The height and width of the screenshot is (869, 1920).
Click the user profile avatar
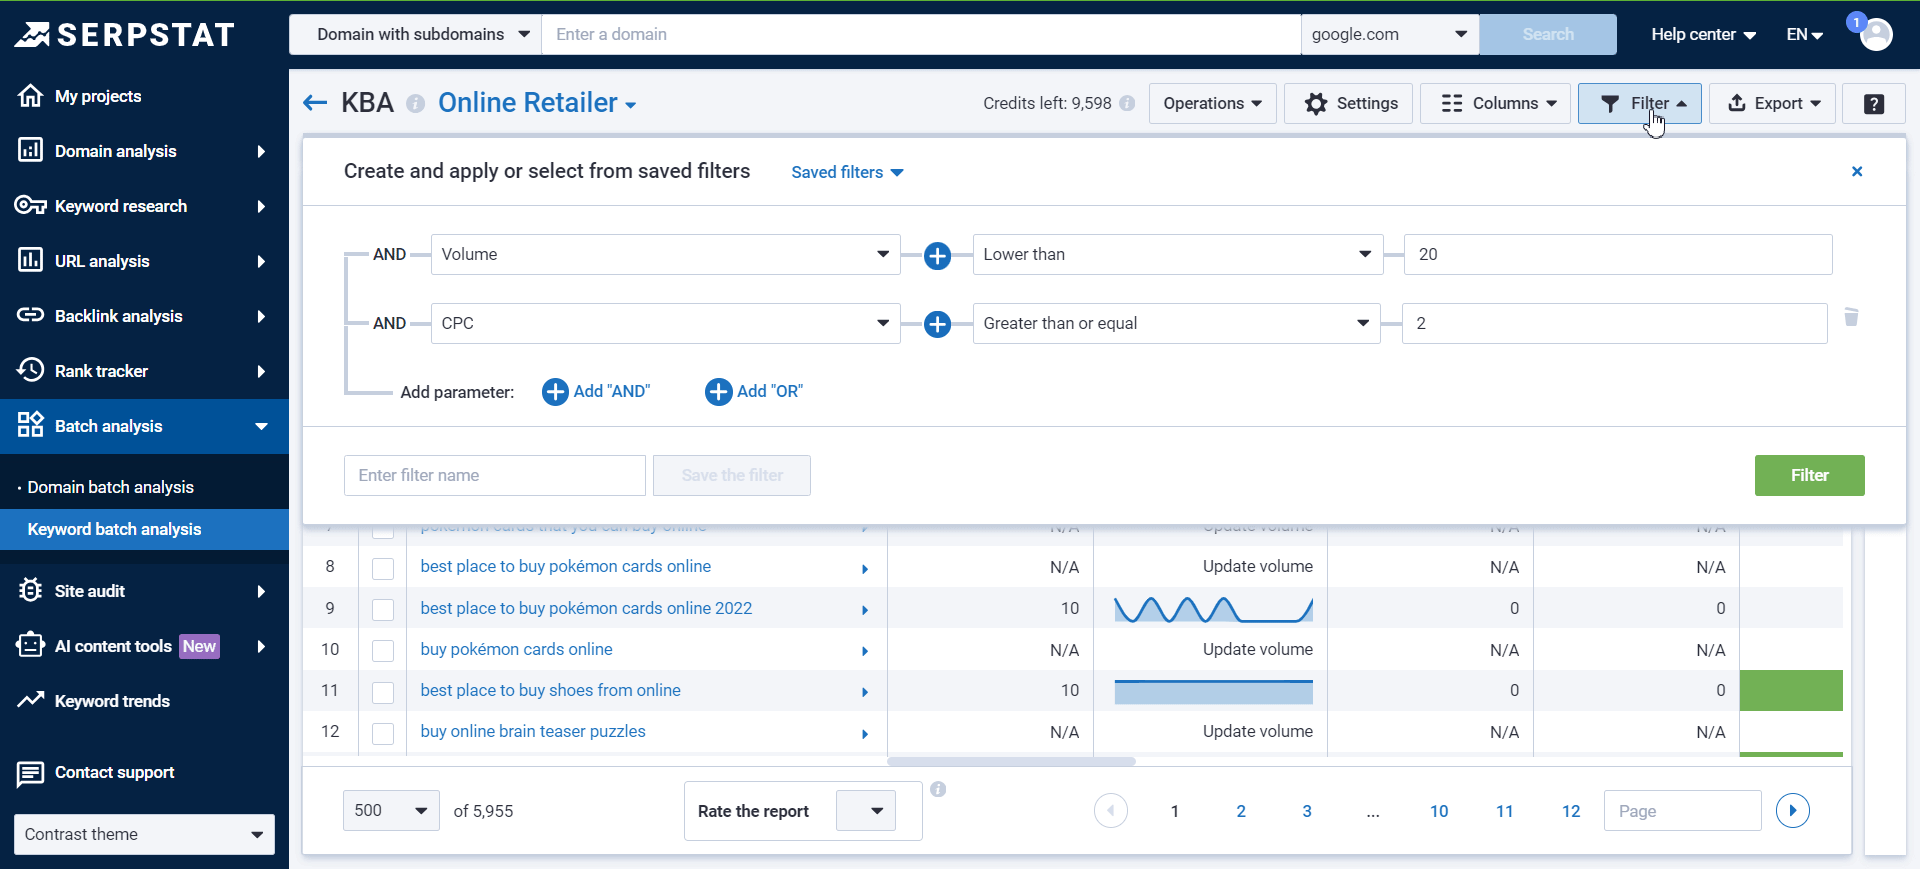click(x=1876, y=35)
